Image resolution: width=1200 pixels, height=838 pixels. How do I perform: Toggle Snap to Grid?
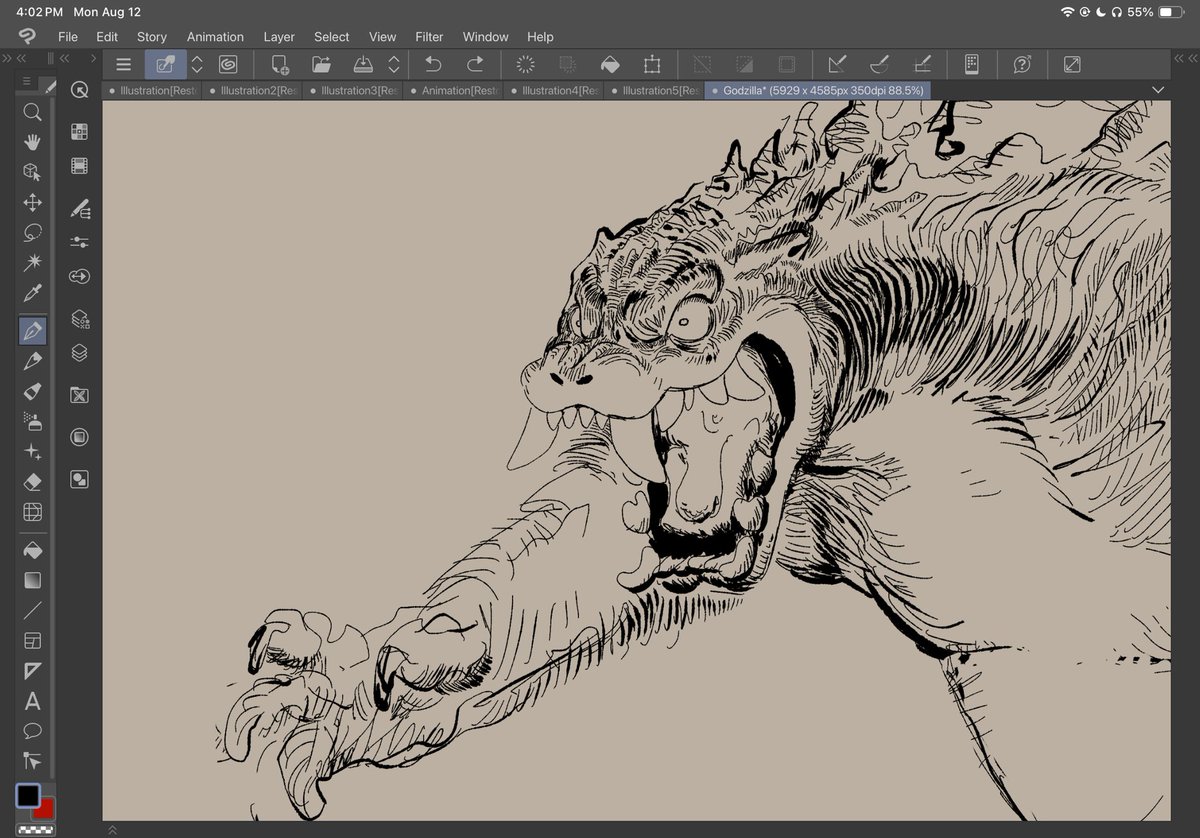coord(922,65)
